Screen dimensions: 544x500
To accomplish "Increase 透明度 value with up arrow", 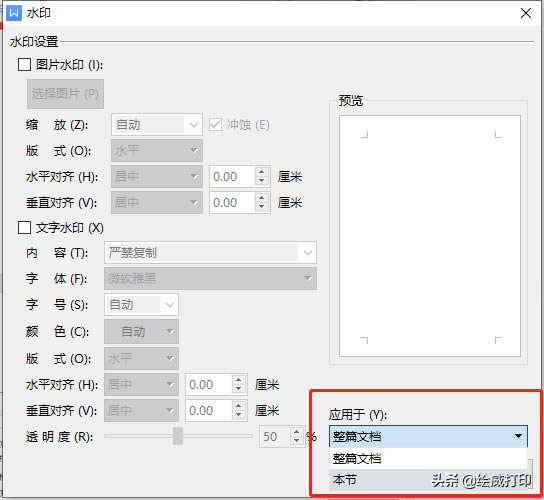I will [296, 432].
